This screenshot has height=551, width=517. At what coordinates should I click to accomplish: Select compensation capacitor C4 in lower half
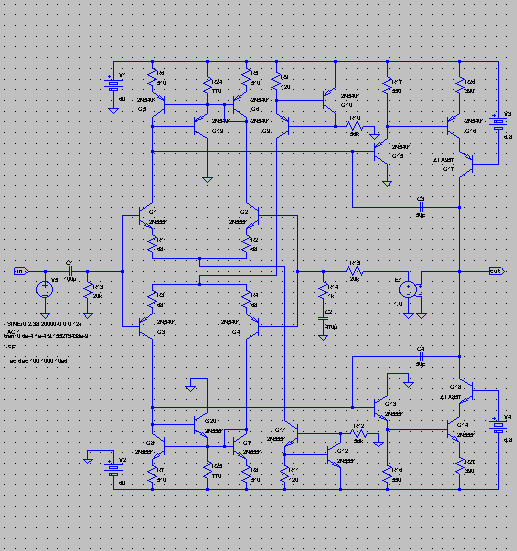click(x=421, y=357)
